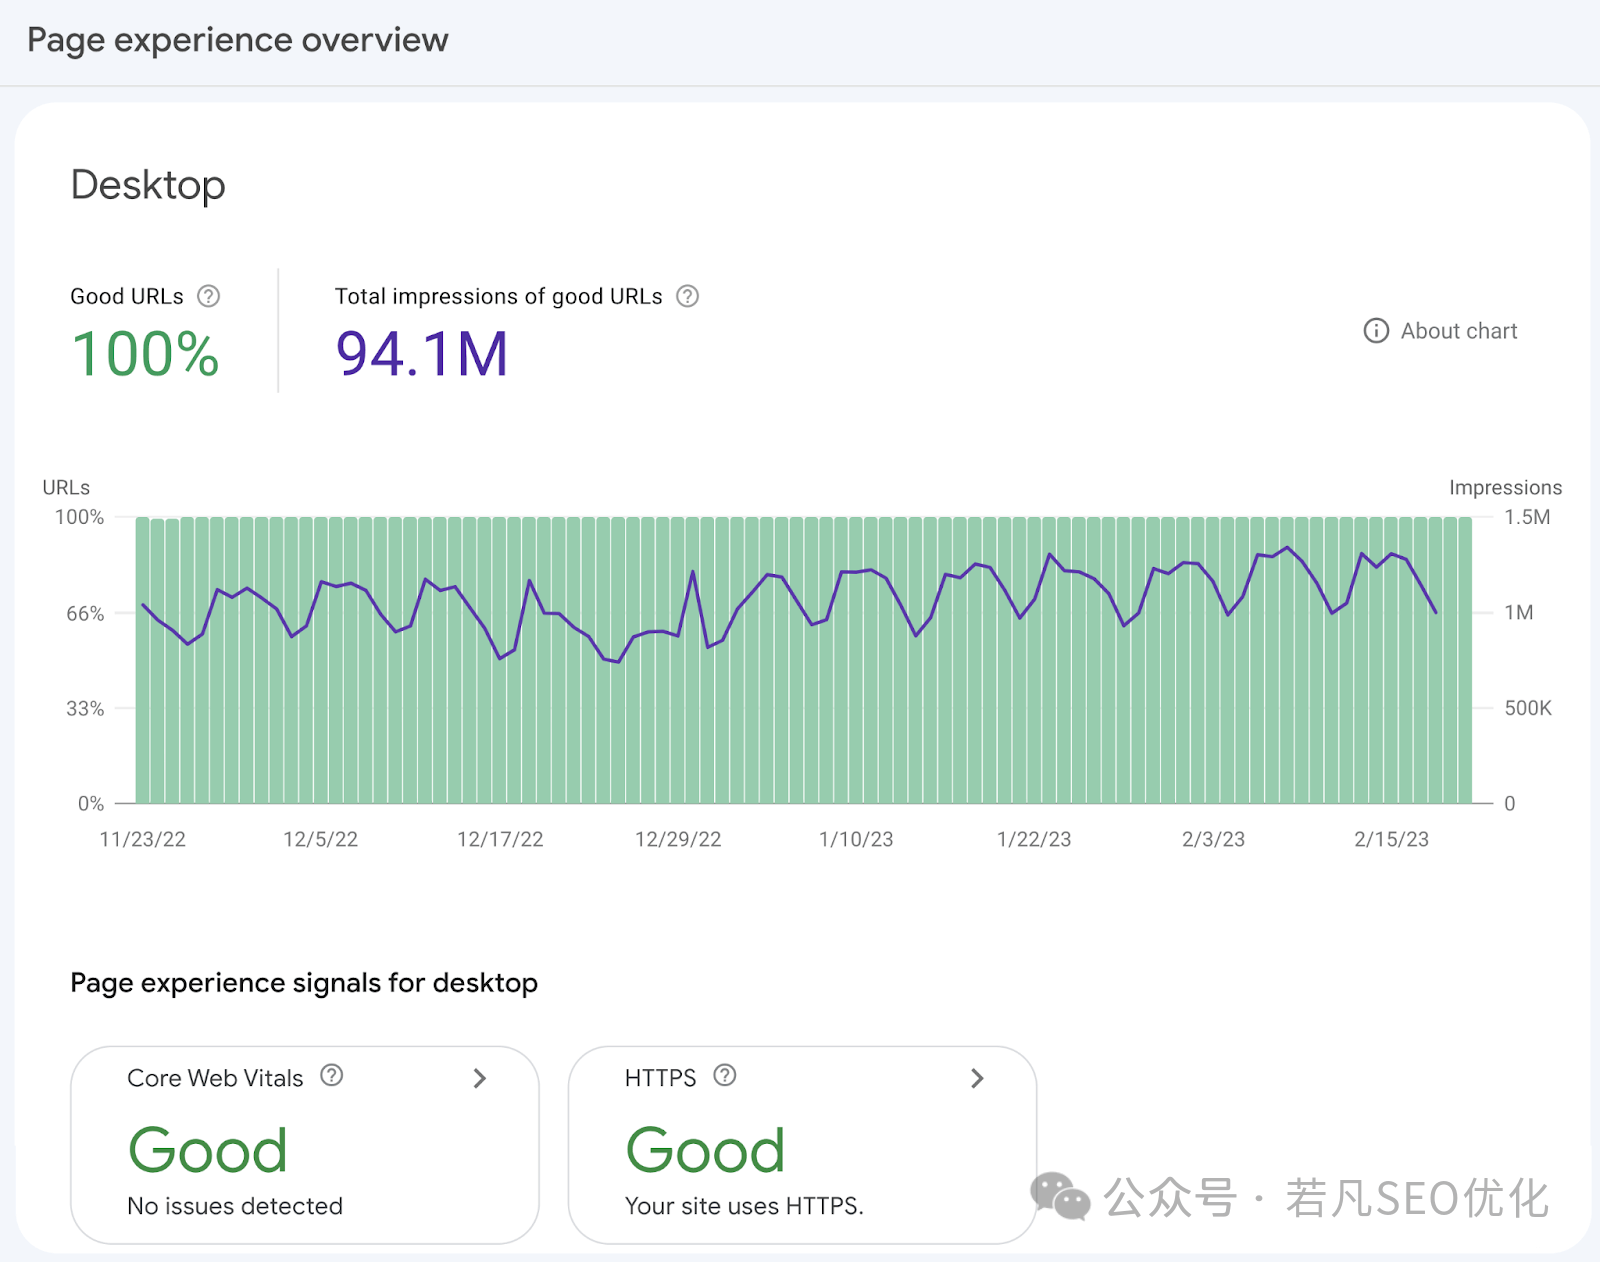The height and width of the screenshot is (1262, 1600).
Task: Toggle the 94.1M total impressions metric
Action: 422,354
